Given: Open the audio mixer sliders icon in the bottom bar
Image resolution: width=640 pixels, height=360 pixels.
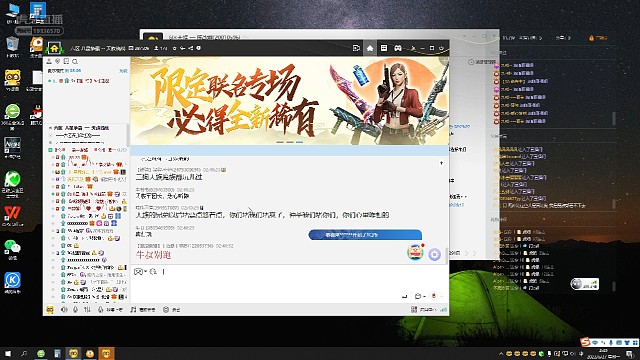Looking at the screenshot, I should [87, 310].
